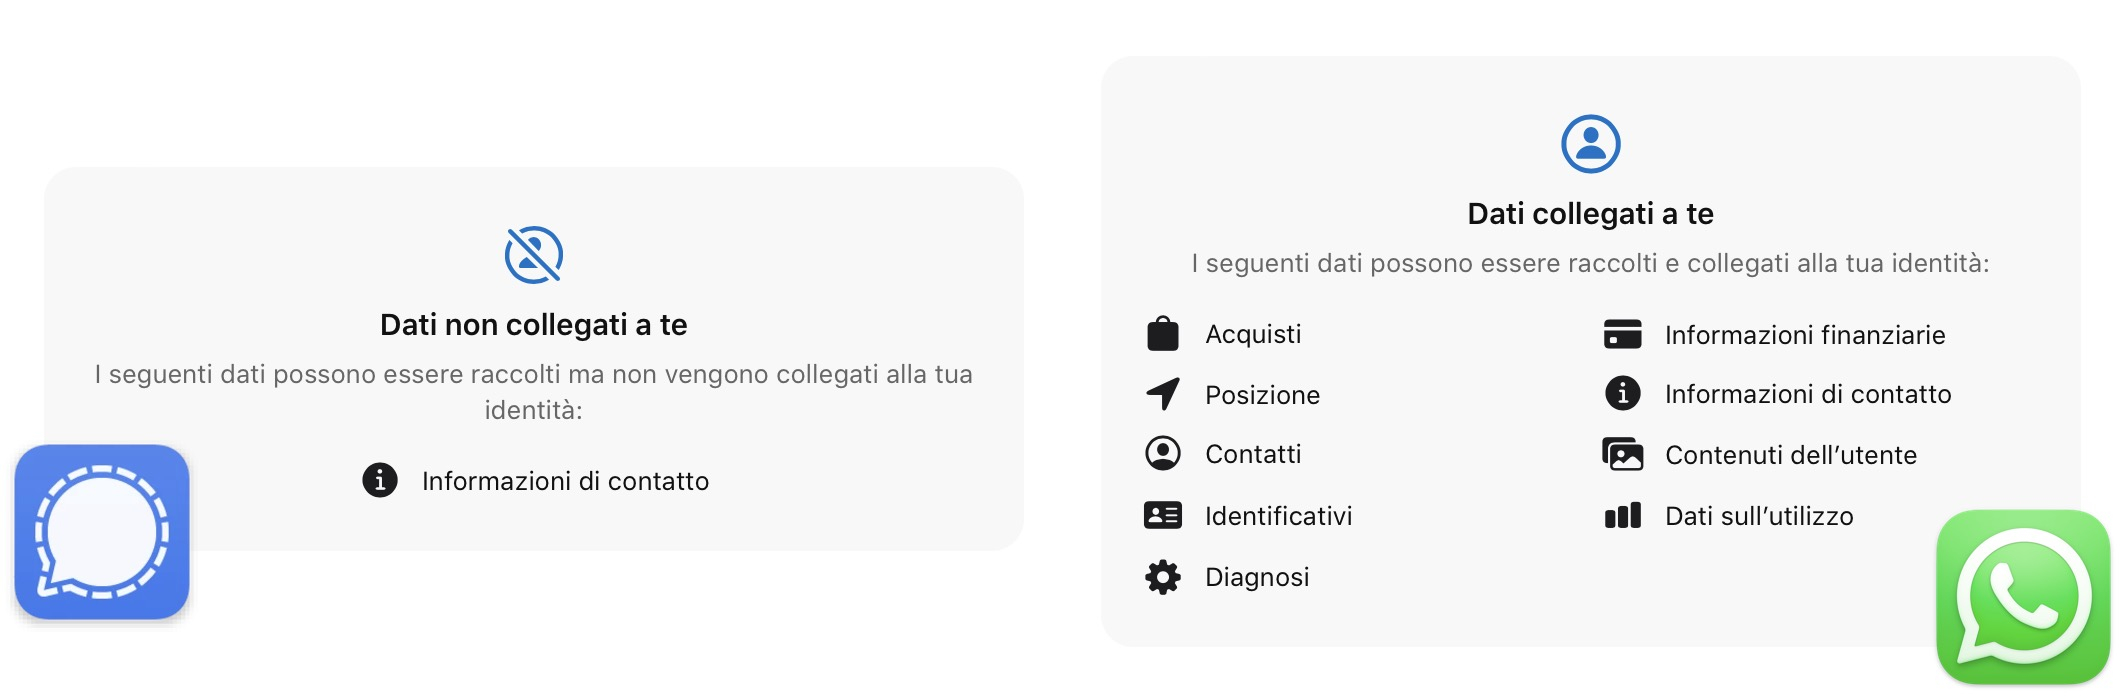
Task: Click the Dati sull'utilizzo bar chart icon
Action: pos(1622,516)
